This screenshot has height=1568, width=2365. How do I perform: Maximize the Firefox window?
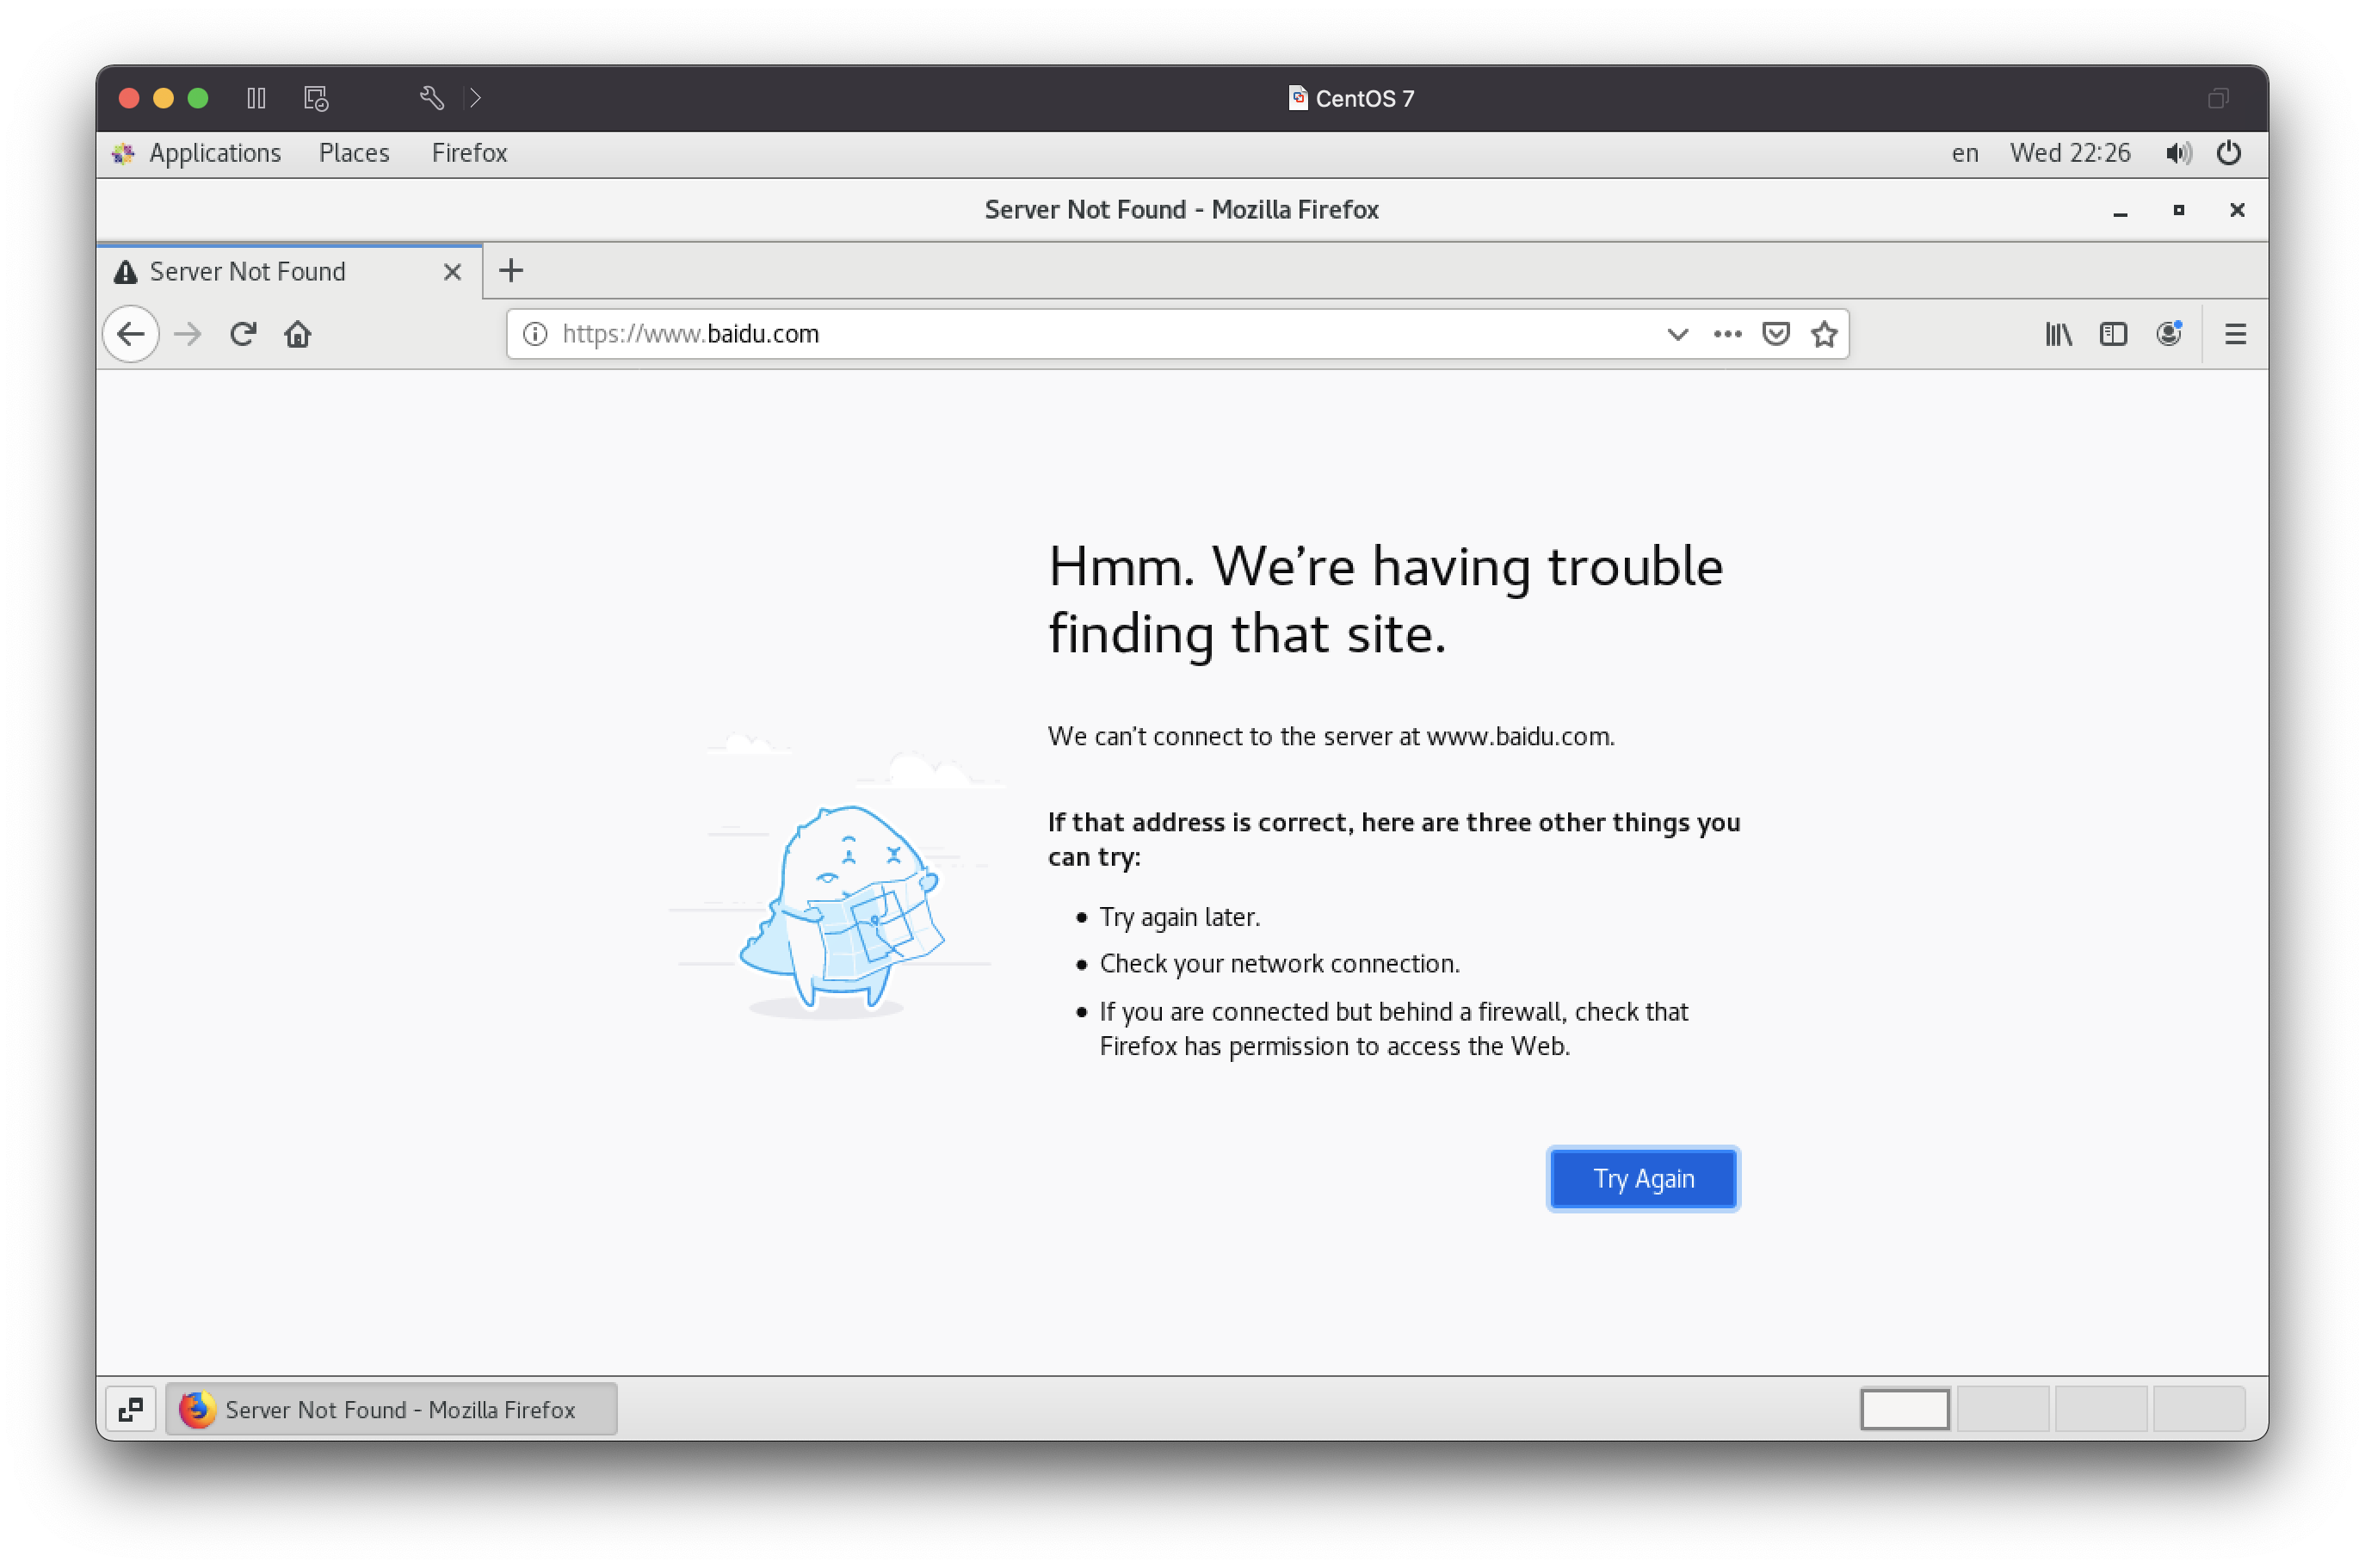[2178, 210]
